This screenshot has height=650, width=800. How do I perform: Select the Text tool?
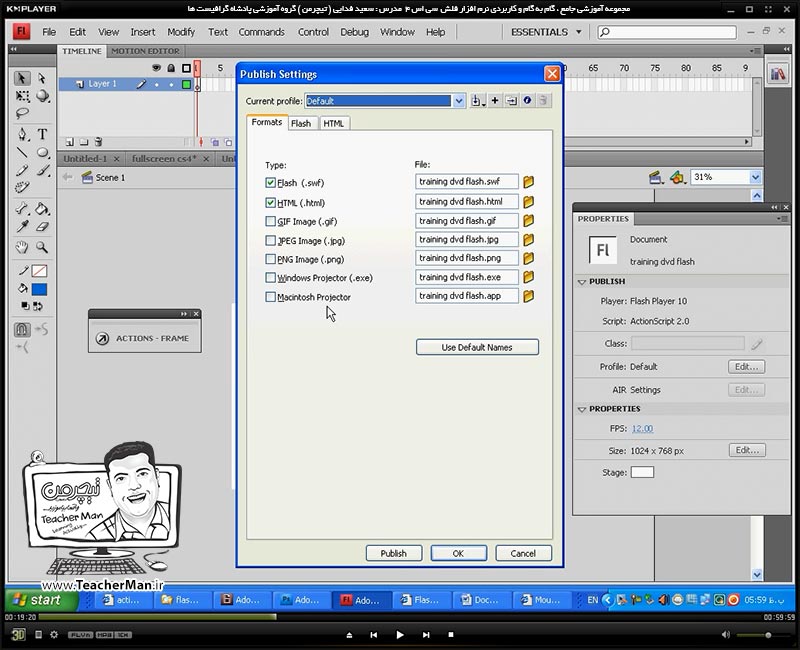point(42,134)
